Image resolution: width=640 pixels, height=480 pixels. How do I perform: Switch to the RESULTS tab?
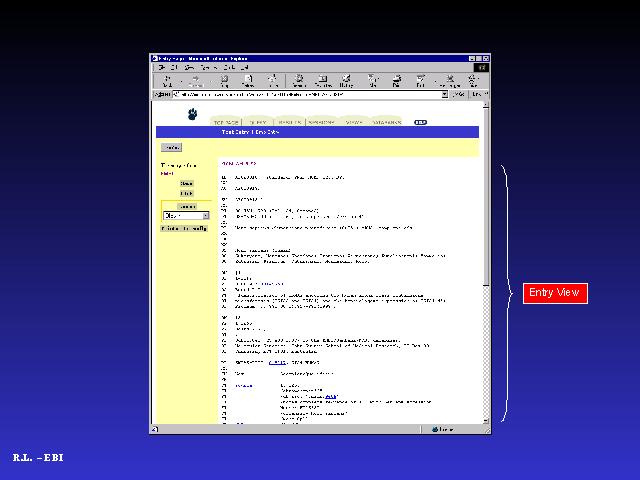click(x=289, y=122)
